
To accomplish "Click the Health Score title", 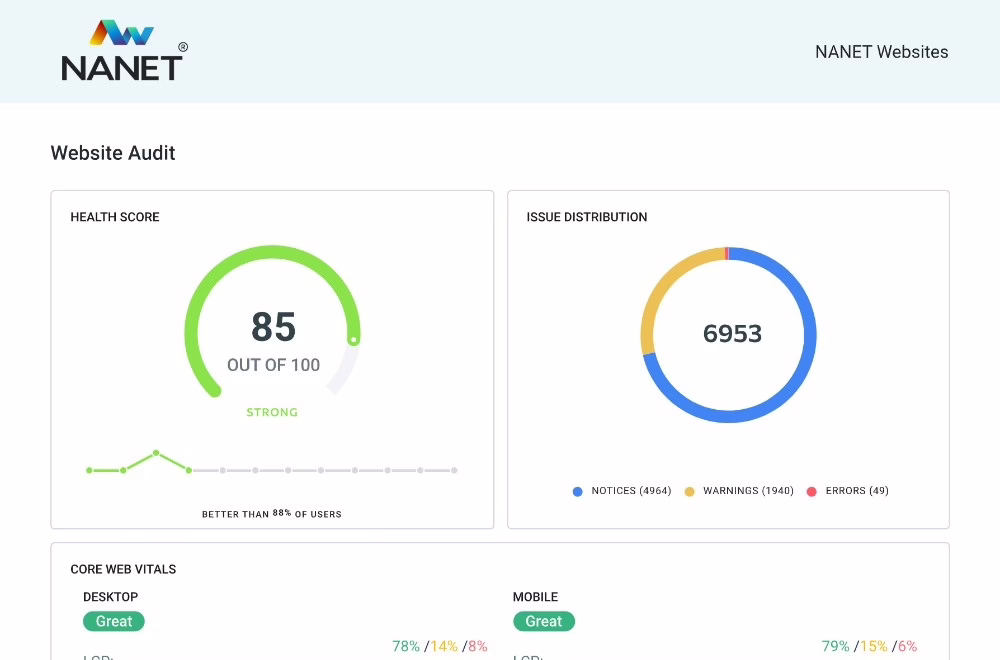I will [x=115, y=217].
